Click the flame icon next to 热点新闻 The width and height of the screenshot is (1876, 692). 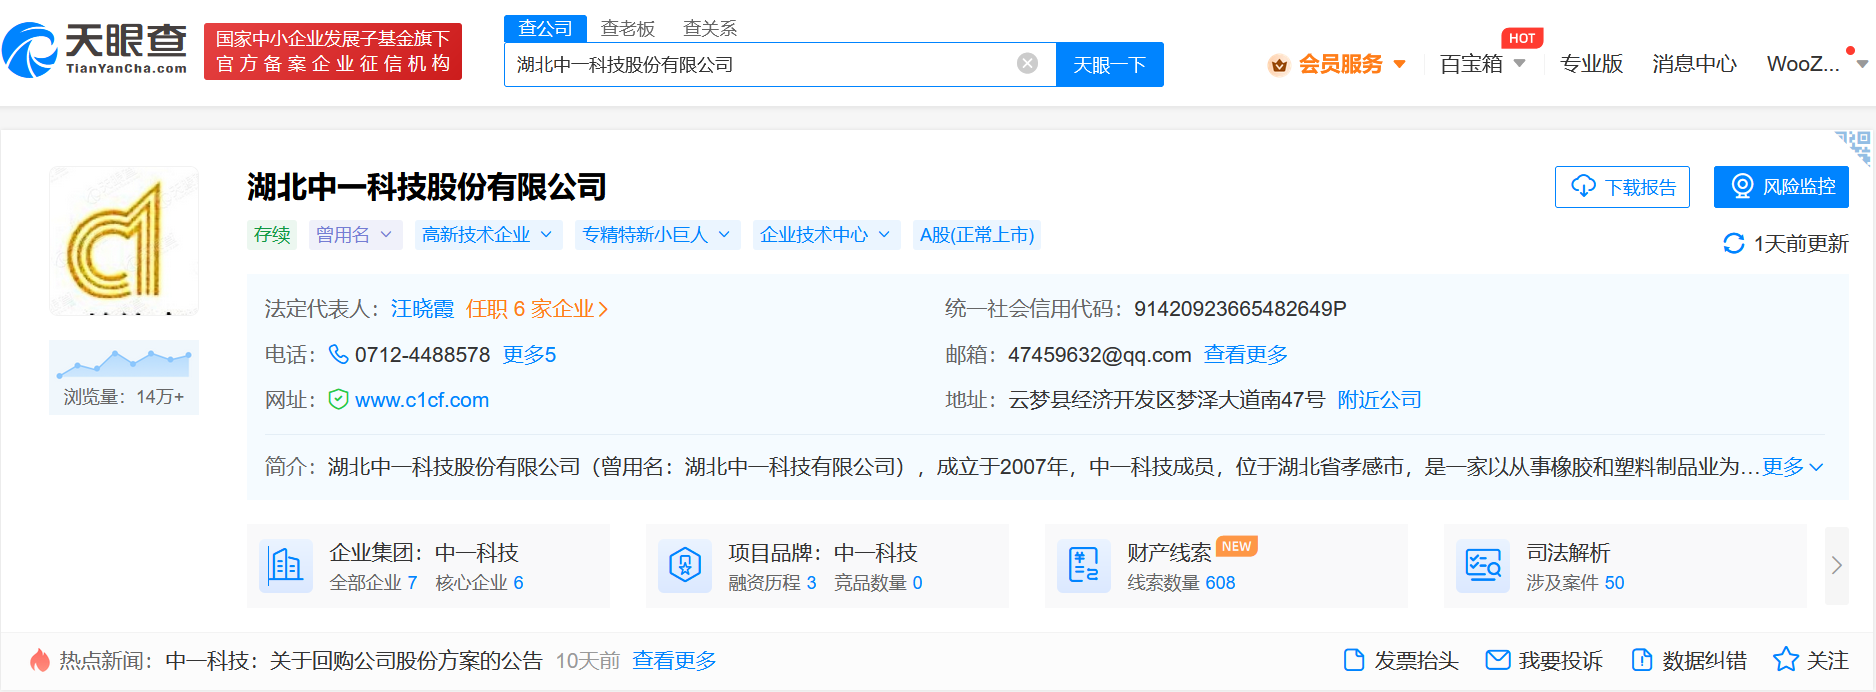tap(40, 660)
